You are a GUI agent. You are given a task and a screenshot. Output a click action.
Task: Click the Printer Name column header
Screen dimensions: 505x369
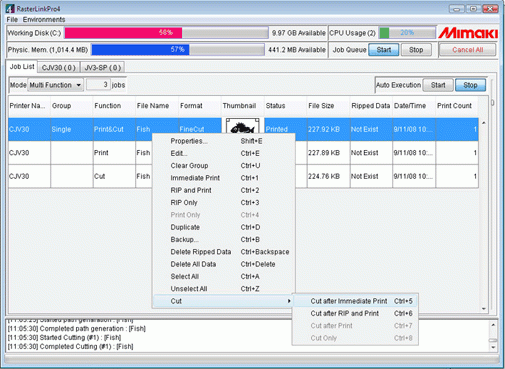(29, 106)
